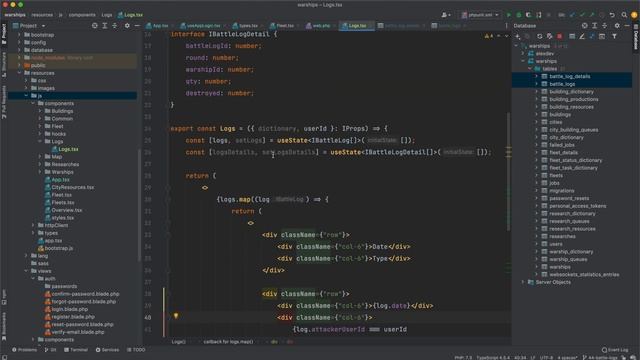Hide the Database panel with minus icon
This screenshot has height=360, width=640.
[x=627, y=25]
